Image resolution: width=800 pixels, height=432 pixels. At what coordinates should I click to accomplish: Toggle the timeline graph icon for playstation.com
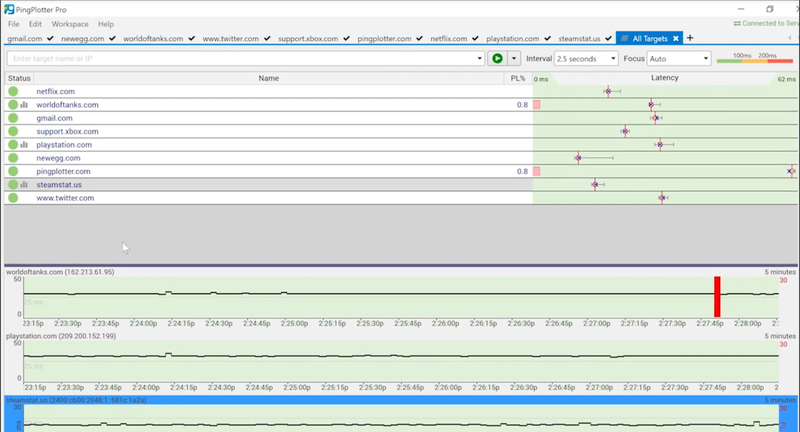(24, 145)
